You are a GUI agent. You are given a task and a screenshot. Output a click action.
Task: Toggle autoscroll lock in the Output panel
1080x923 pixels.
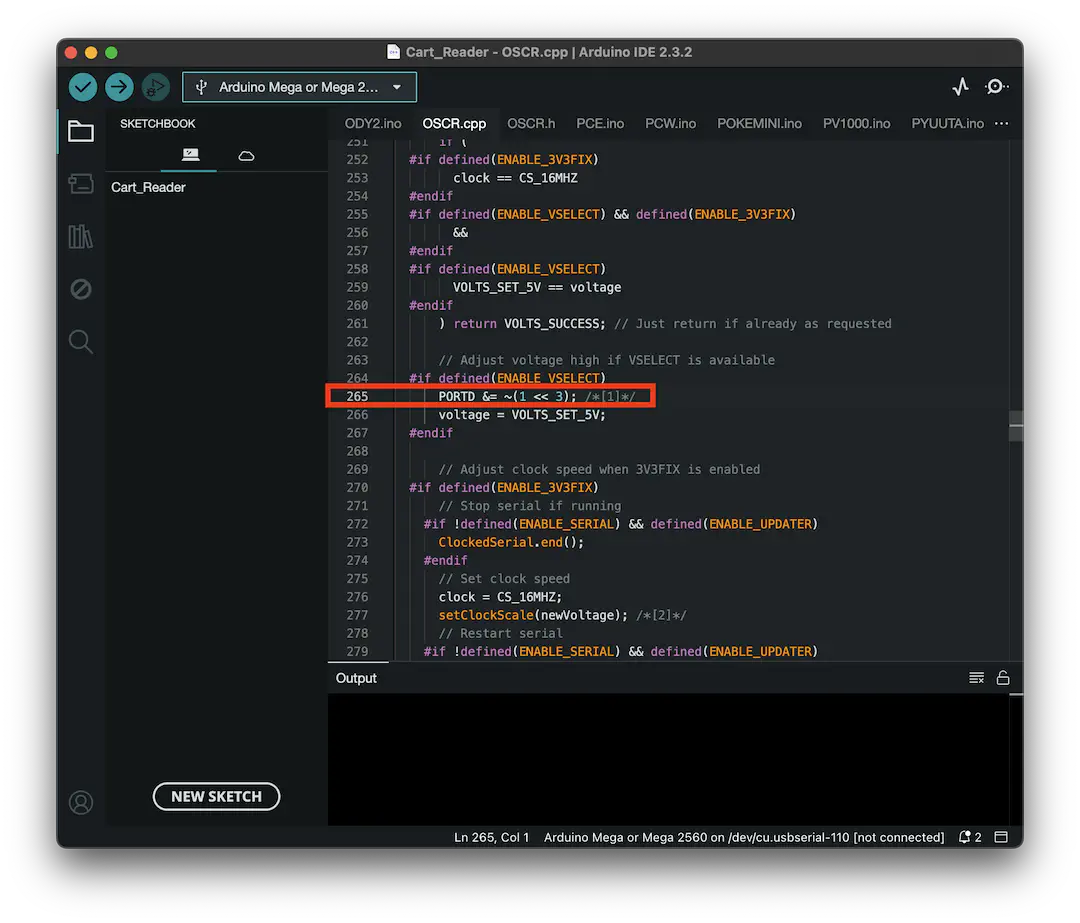1004,677
